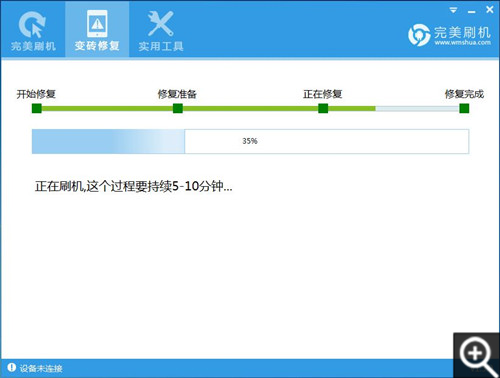Click the 修复准备 label

click(177, 94)
